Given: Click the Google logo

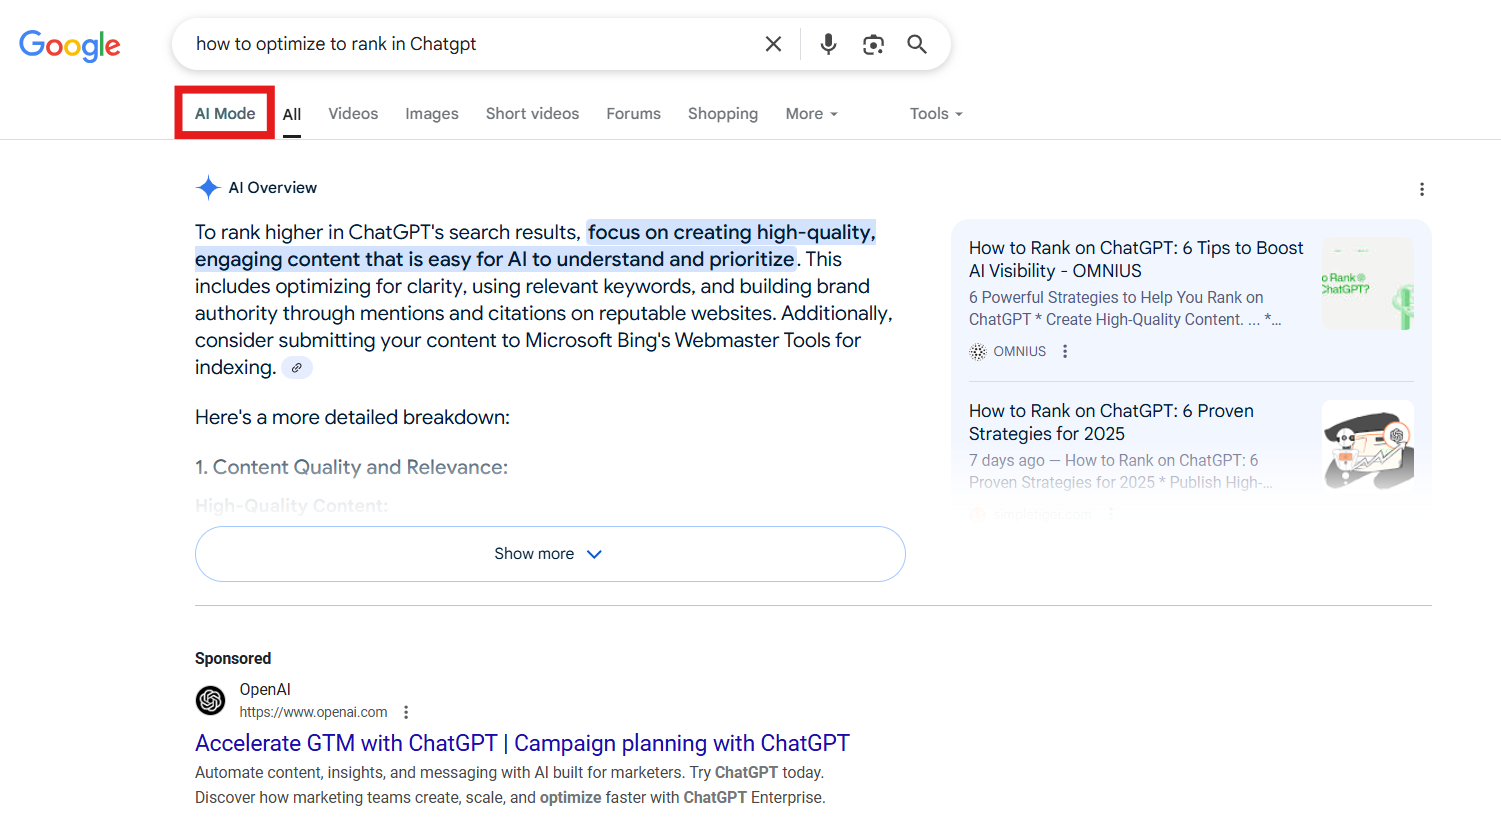Looking at the screenshot, I should [x=70, y=45].
